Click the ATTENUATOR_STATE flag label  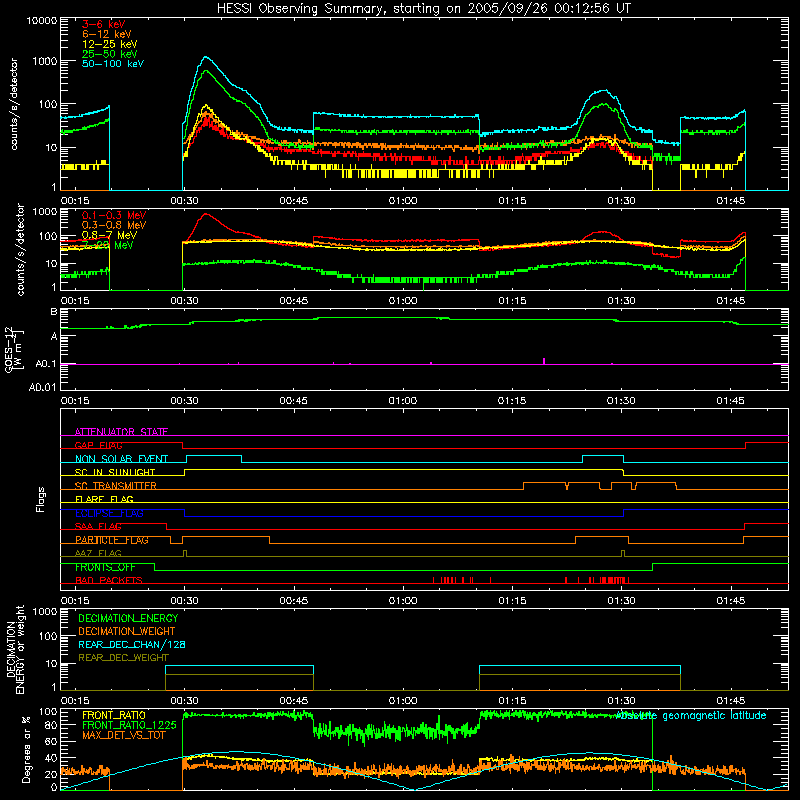pyautogui.click(x=121, y=432)
